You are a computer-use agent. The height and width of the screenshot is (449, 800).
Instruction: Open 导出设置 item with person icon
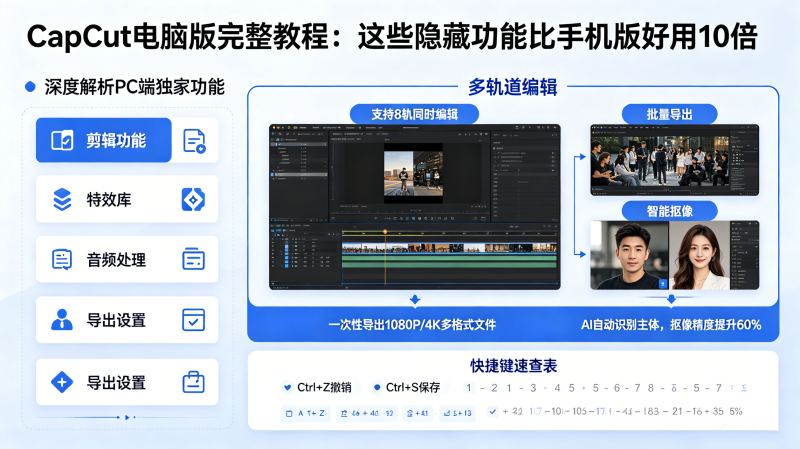pyautogui.click(x=127, y=320)
